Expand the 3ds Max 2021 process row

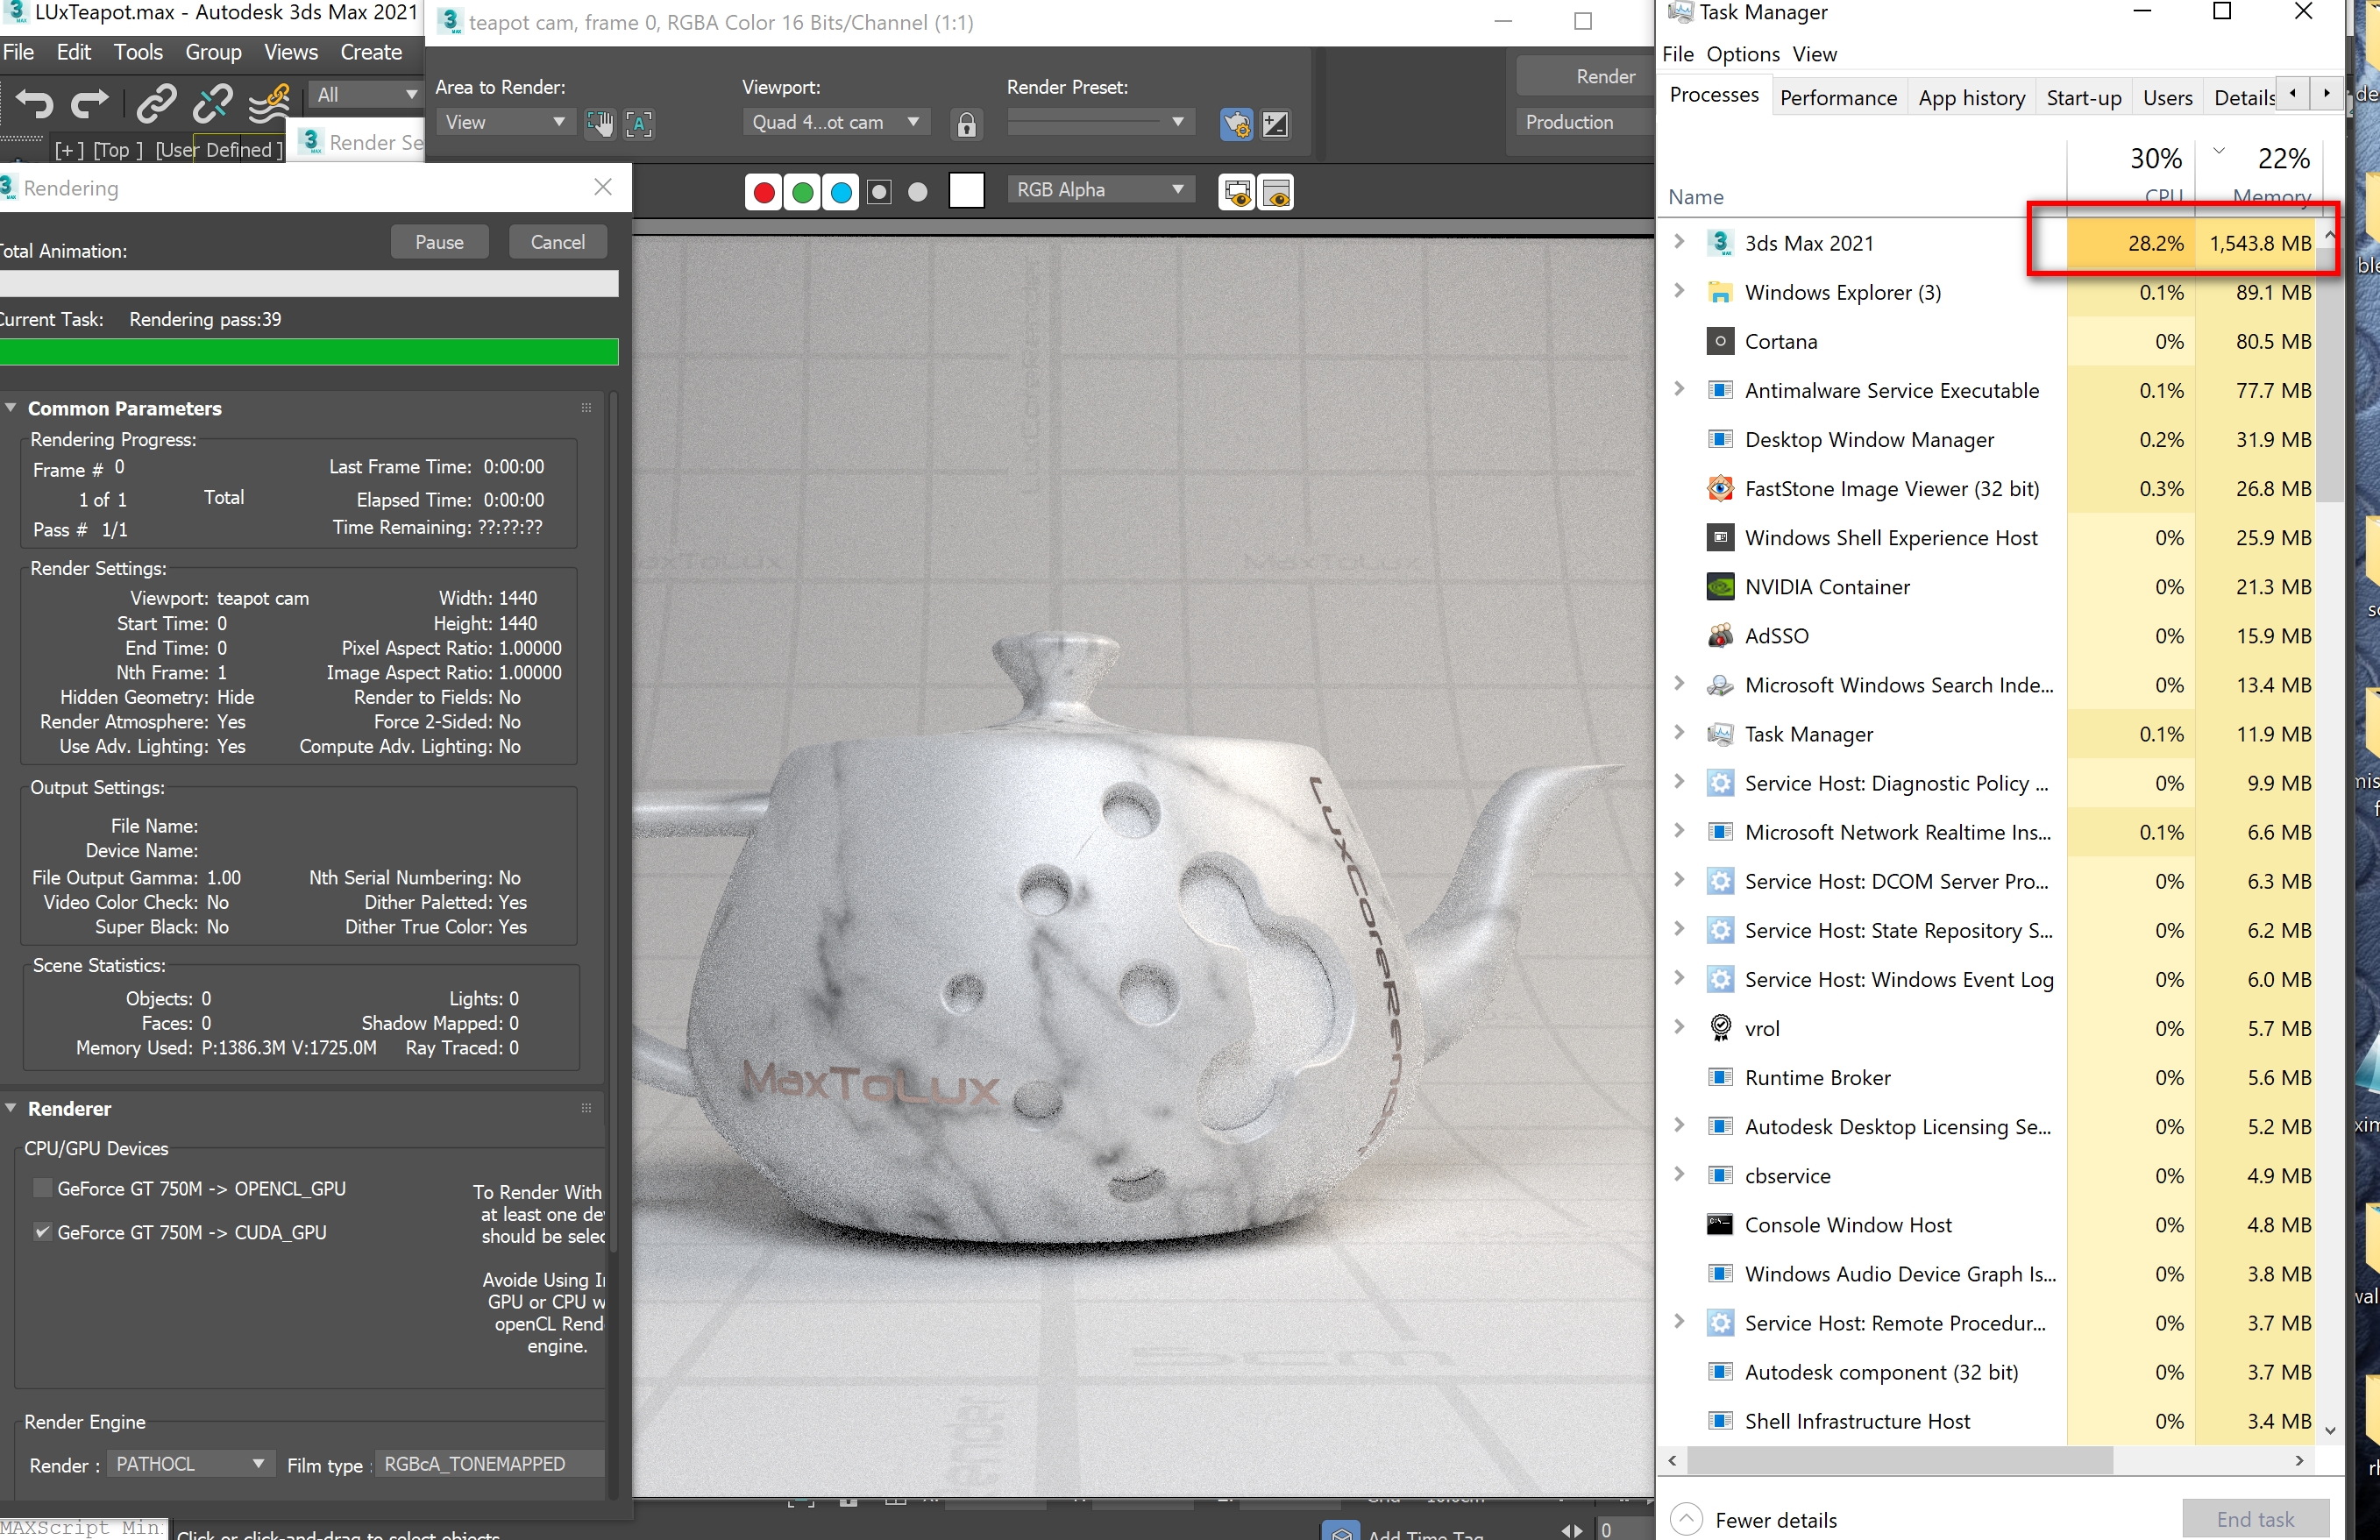pos(1680,242)
